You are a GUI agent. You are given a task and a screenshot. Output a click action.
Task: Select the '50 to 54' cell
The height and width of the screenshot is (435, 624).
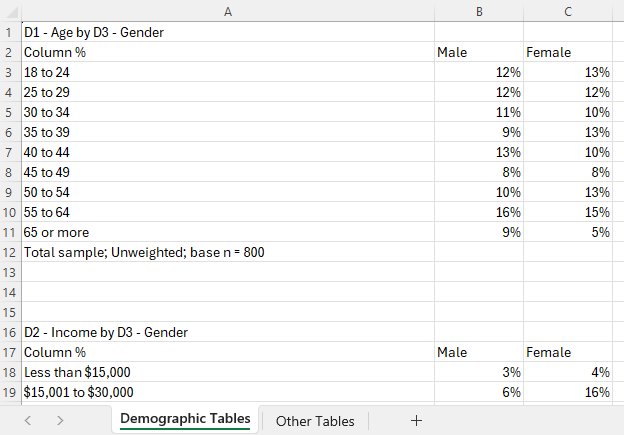click(228, 192)
